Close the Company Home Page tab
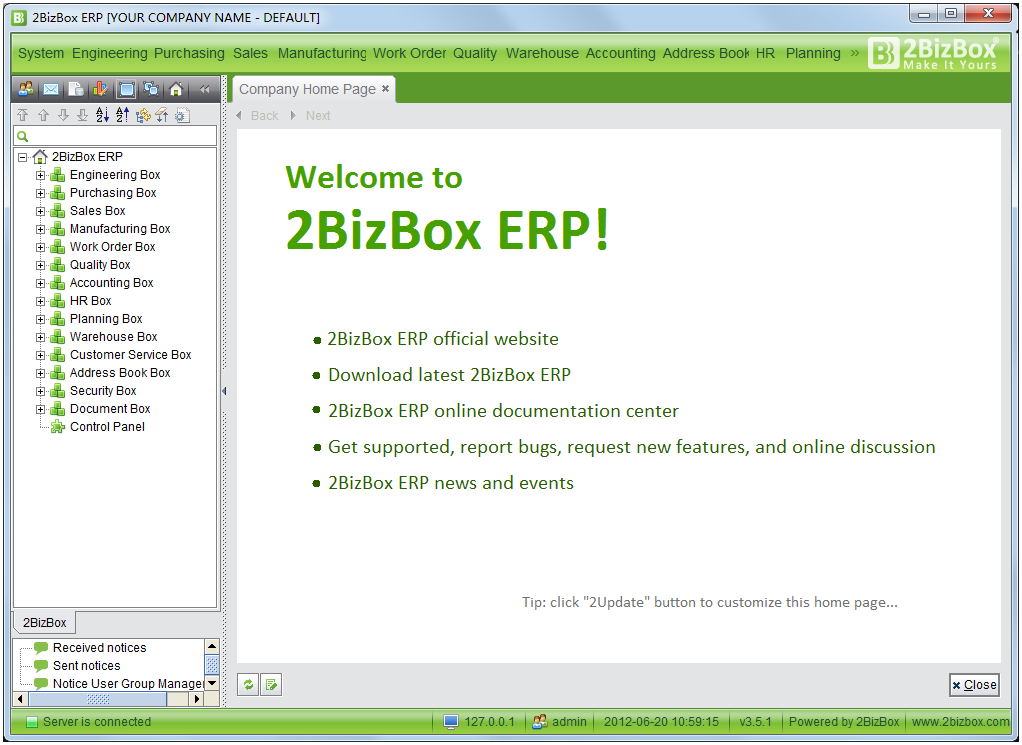 385,89
